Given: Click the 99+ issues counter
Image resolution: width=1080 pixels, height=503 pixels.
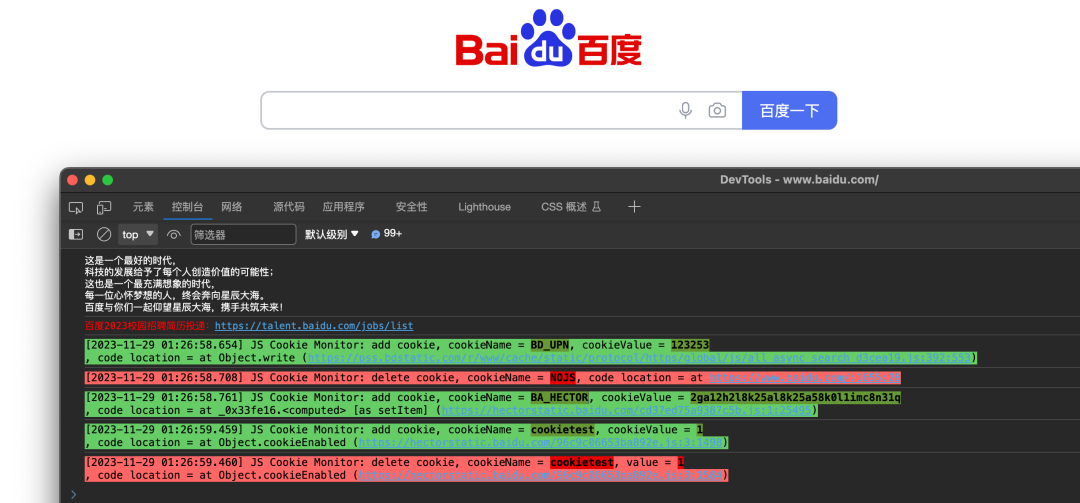Looking at the screenshot, I should [386, 234].
